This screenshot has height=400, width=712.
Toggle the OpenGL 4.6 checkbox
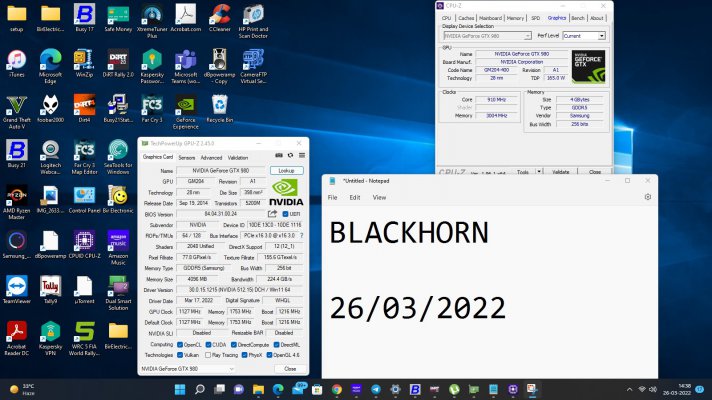pyautogui.click(x=269, y=355)
